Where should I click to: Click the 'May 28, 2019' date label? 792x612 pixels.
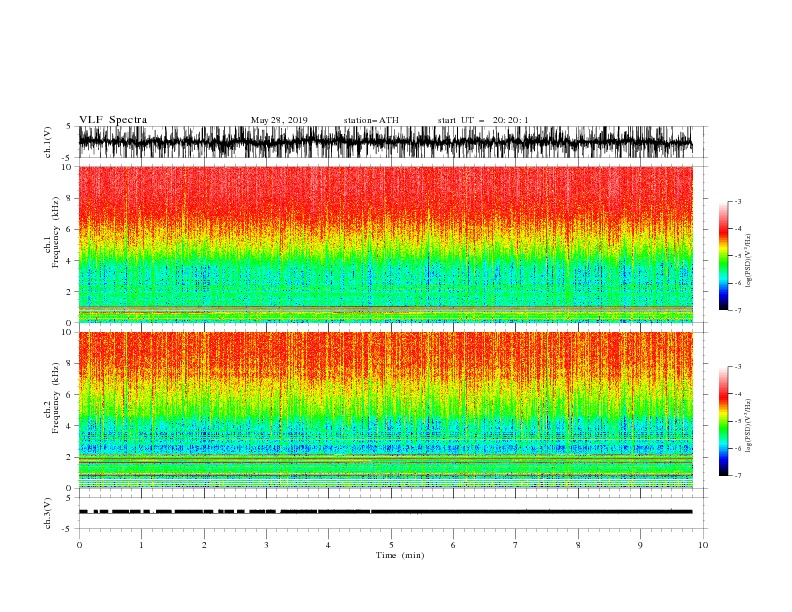tap(279, 120)
